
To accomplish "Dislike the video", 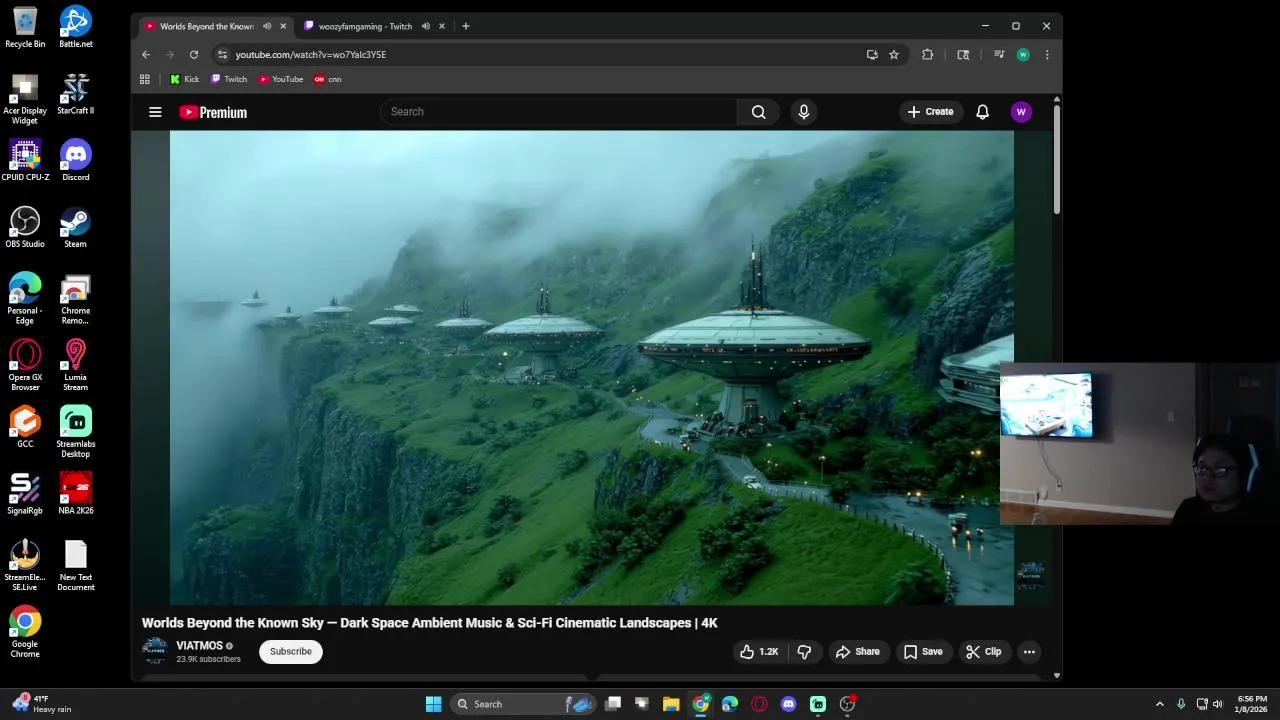I will click(804, 652).
